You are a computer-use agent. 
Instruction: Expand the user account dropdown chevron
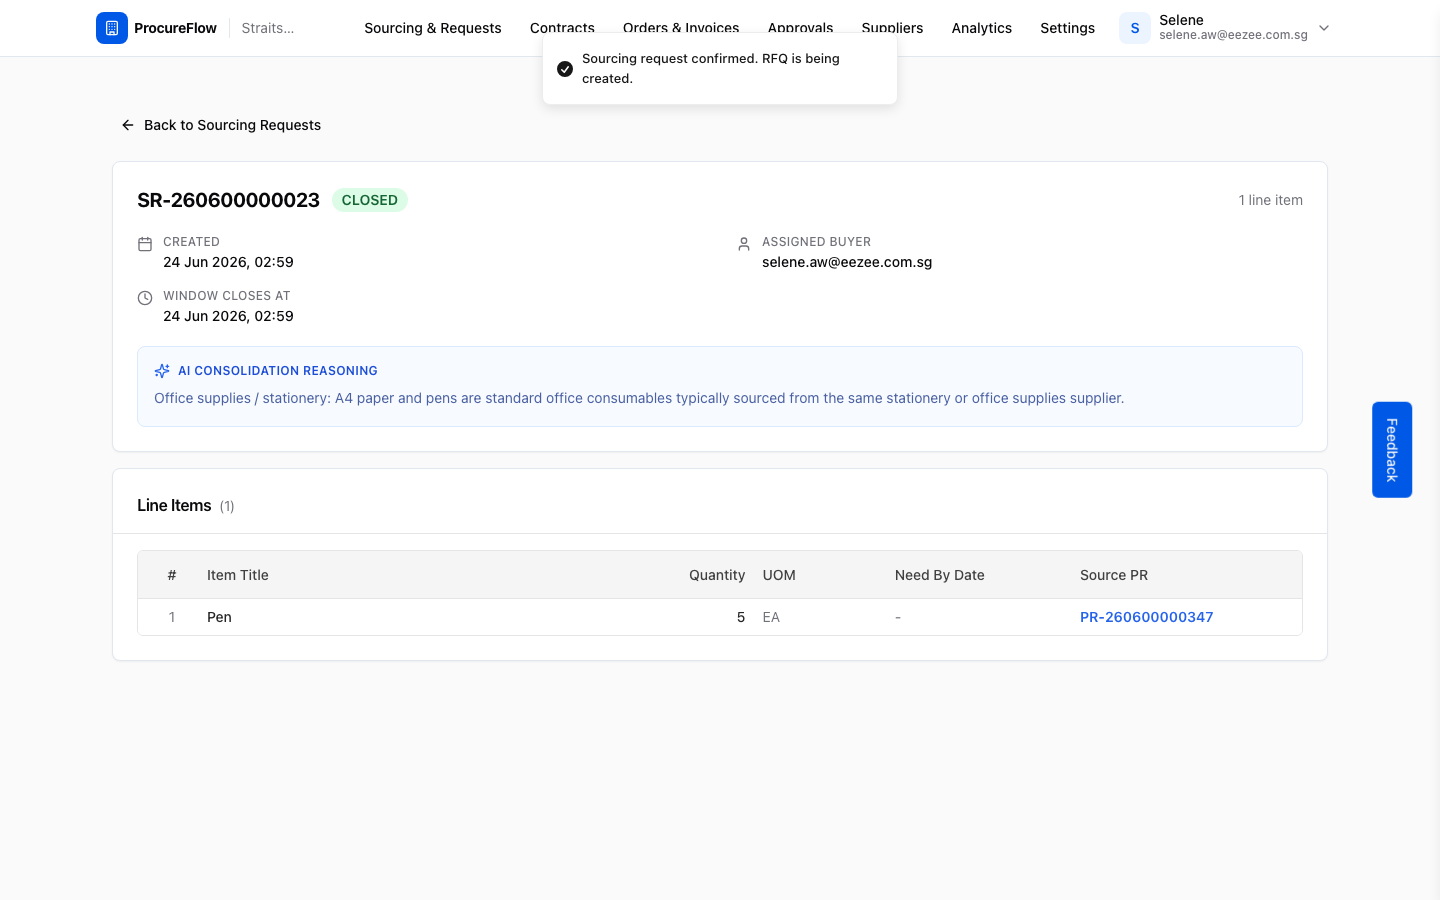[1324, 28]
